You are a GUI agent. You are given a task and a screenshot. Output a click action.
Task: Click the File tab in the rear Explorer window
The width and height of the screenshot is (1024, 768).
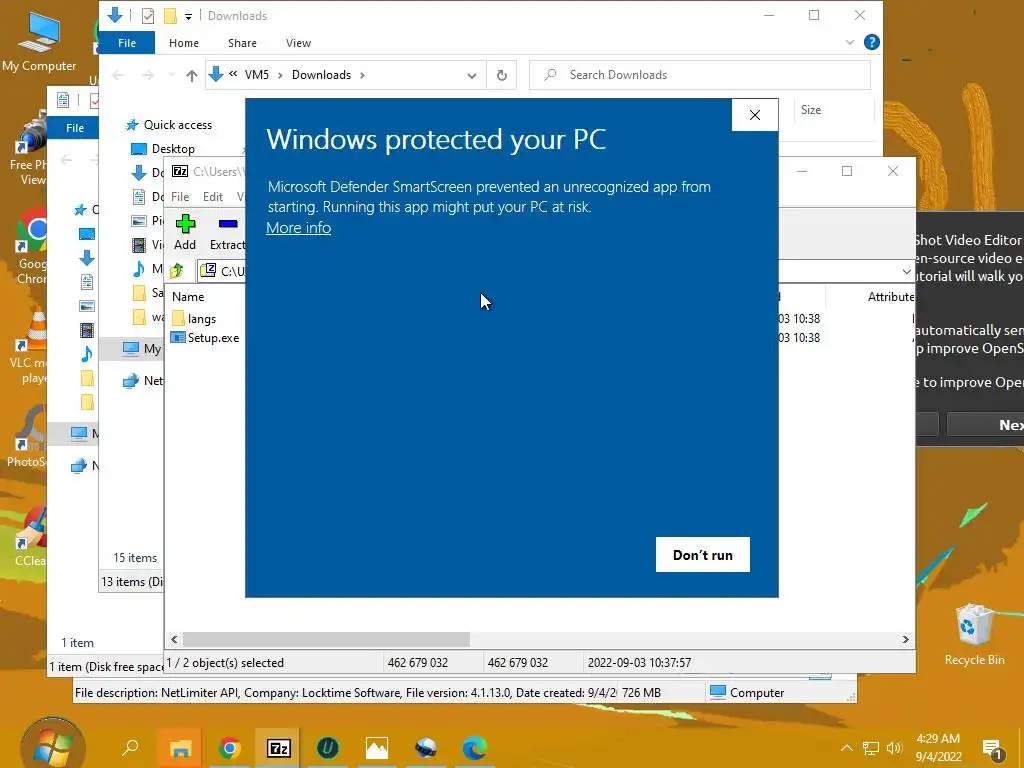[74, 128]
